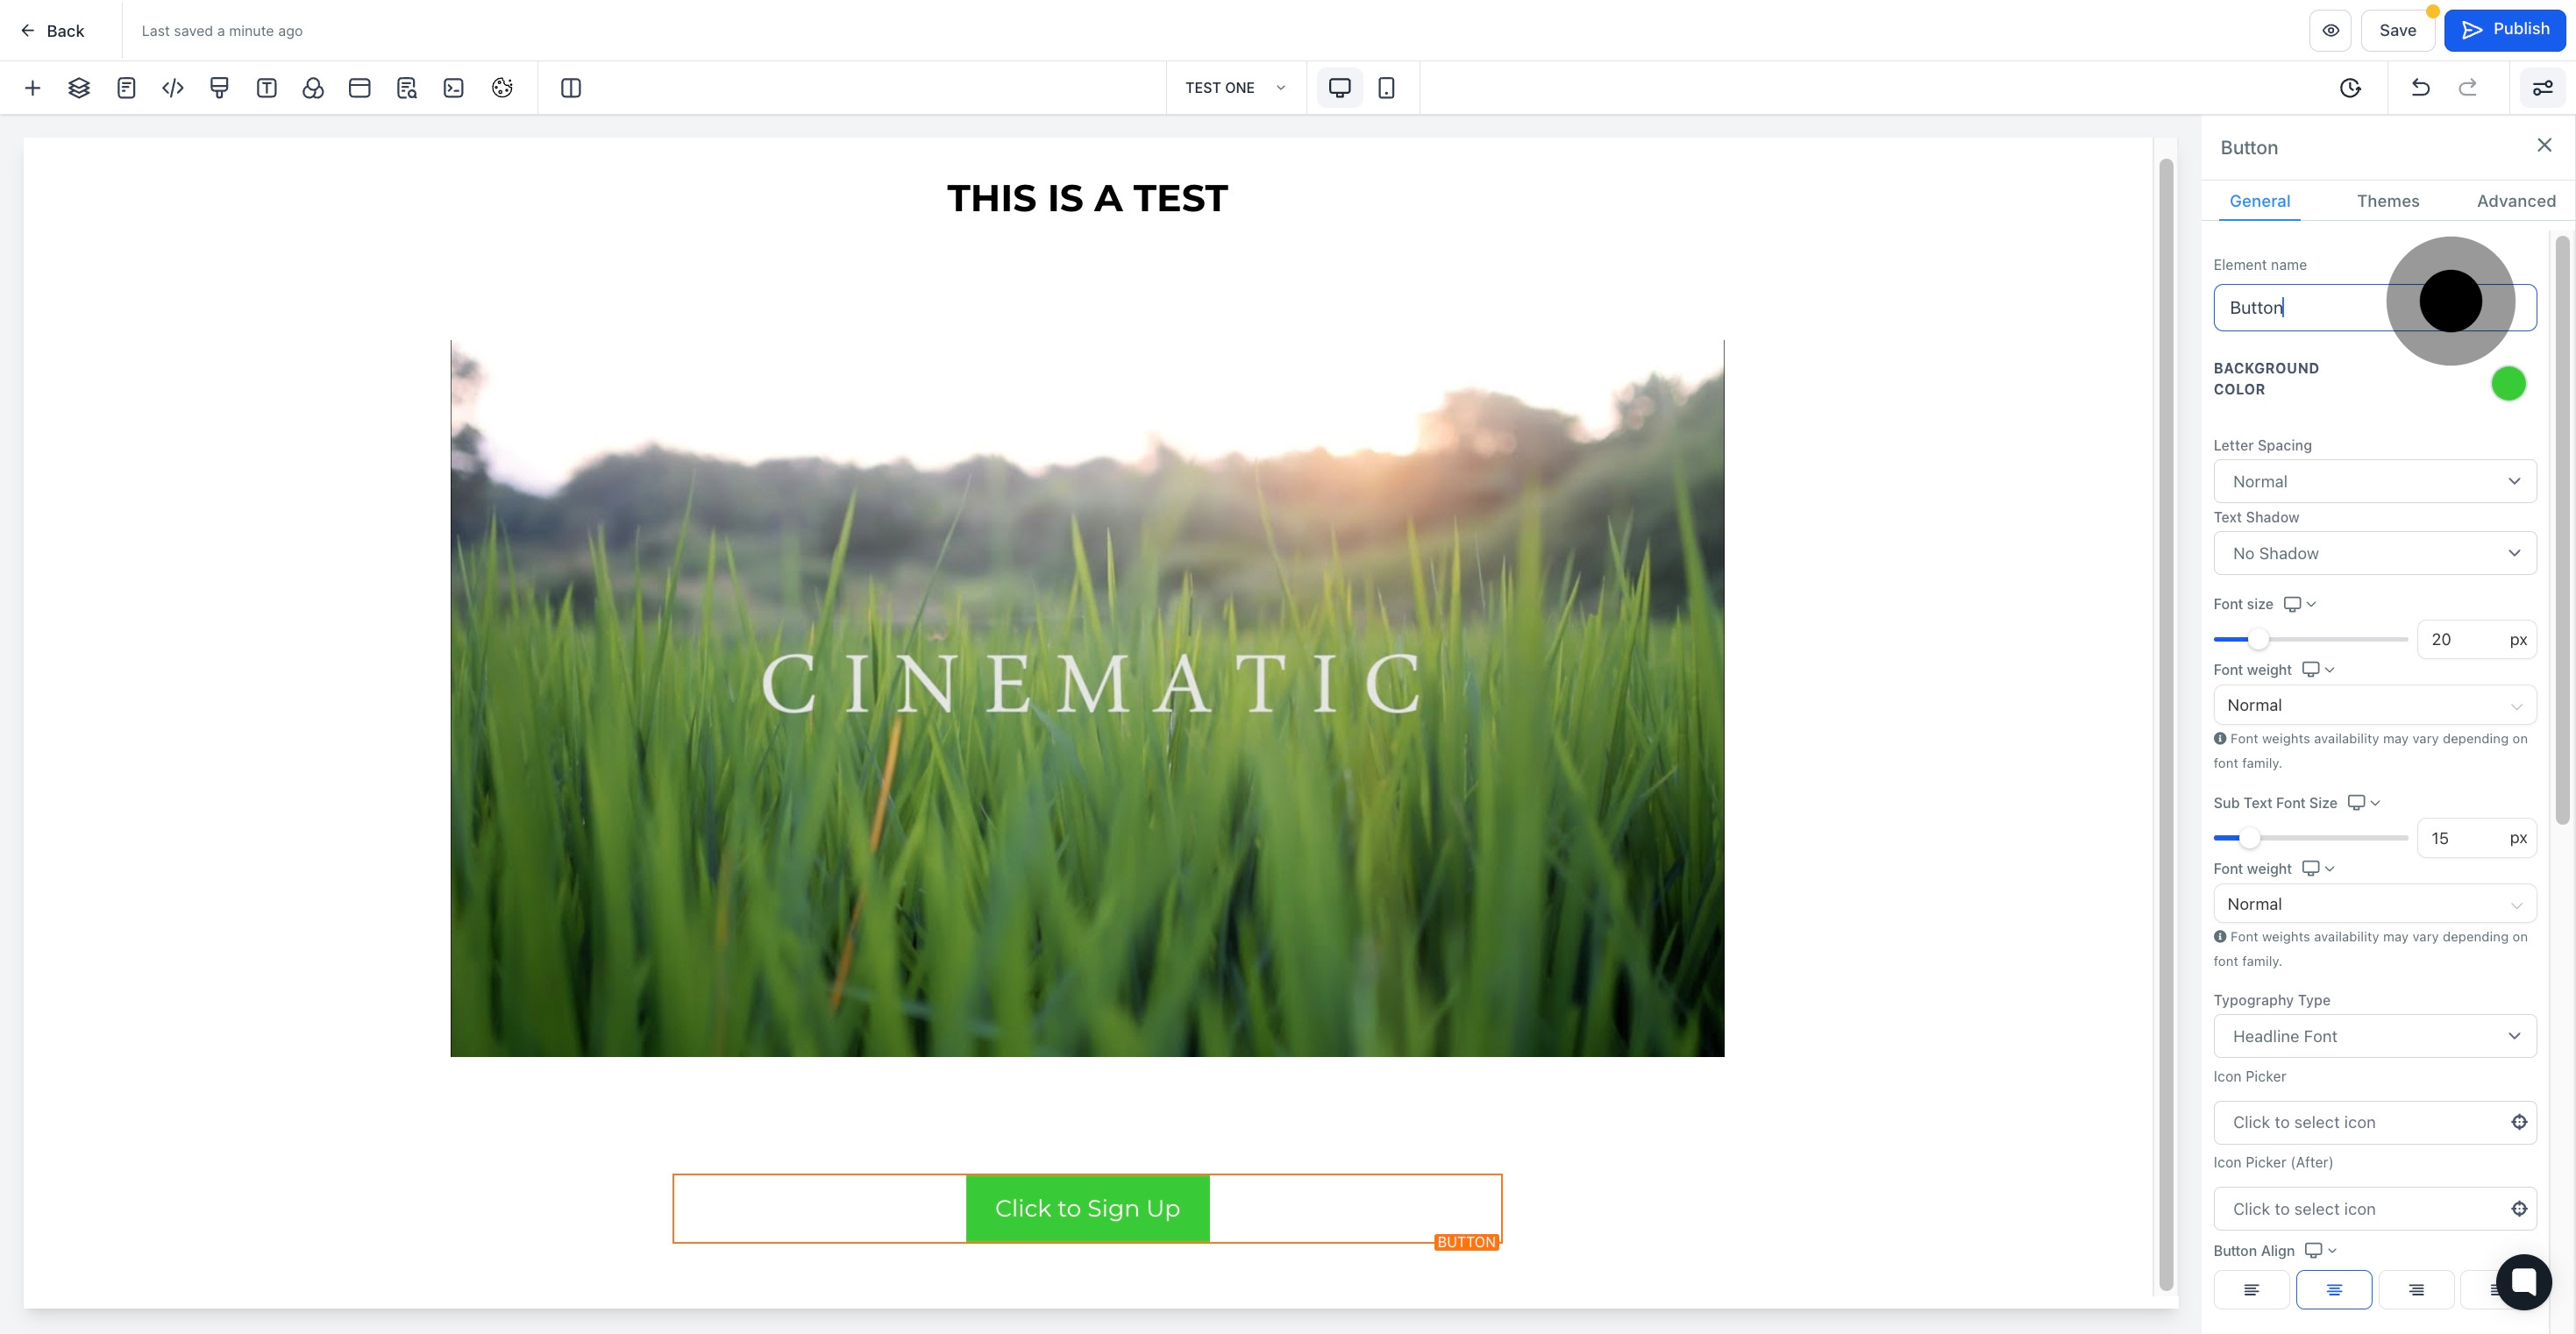Click the canvas vertical scrollbar
Viewport: 2576px width, 1334px height.
(2166, 724)
